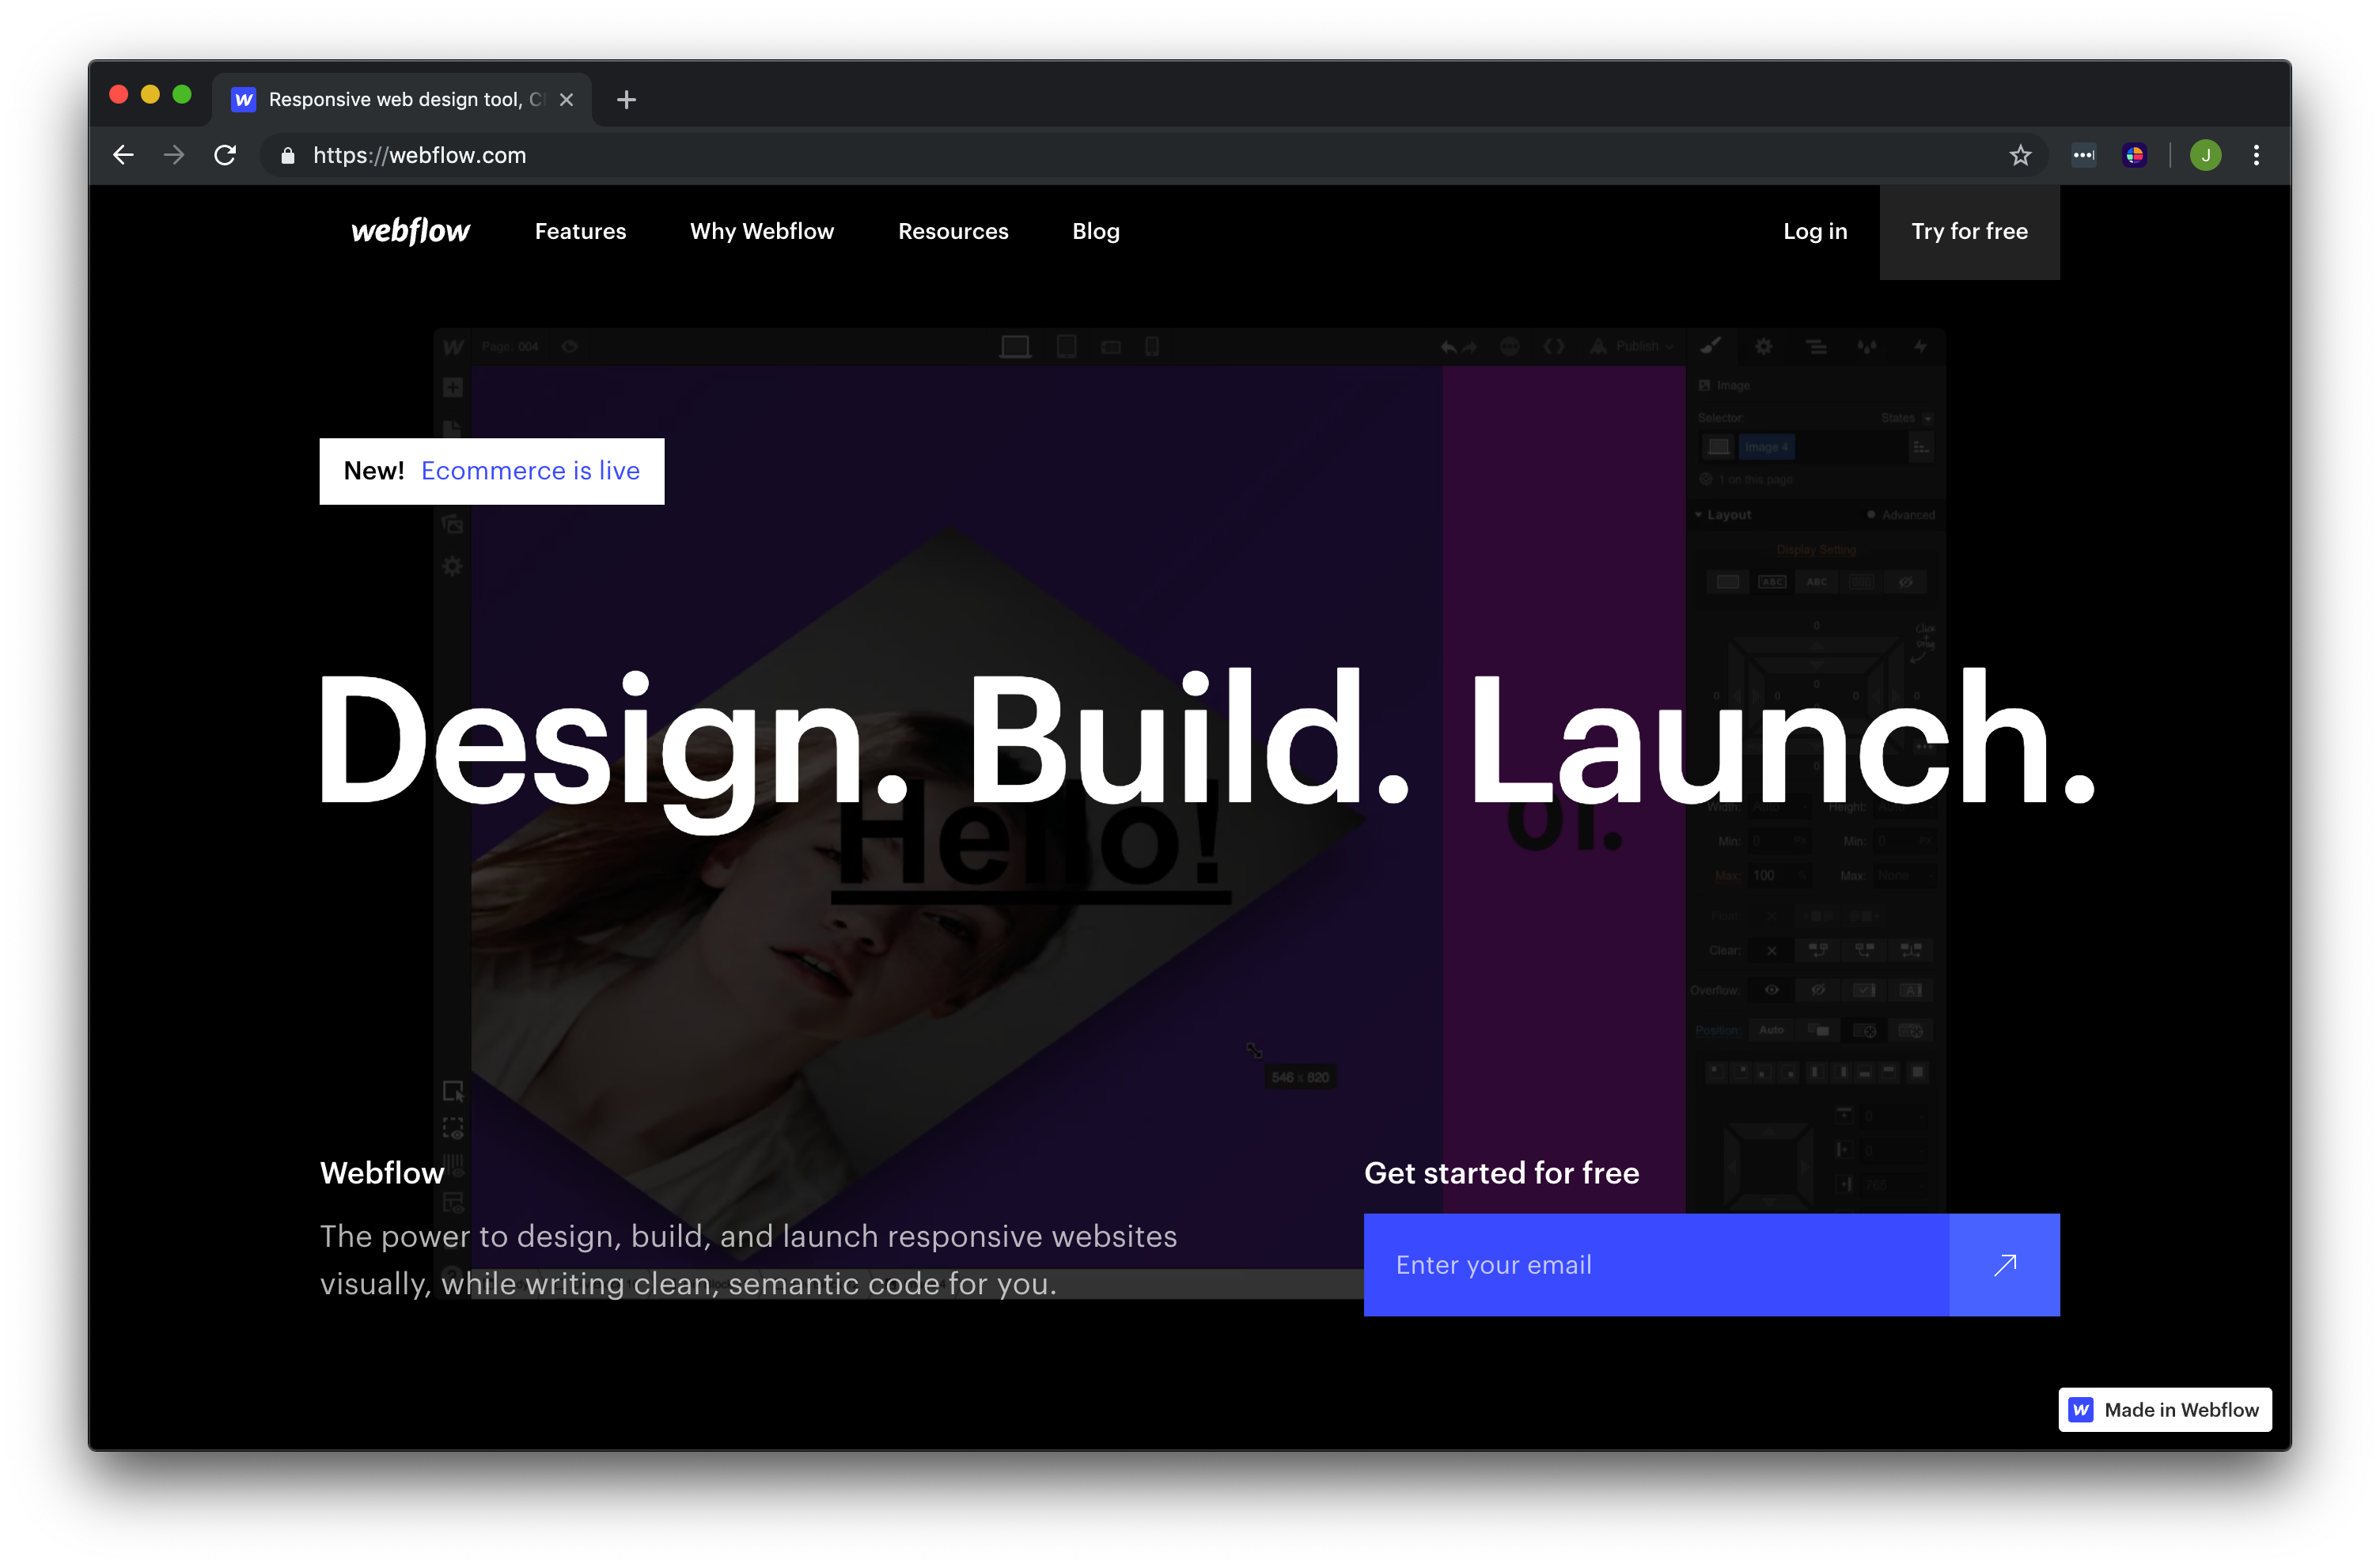Image resolution: width=2380 pixels, height=1568 pixels.
Task: Open the dotted password extension icon
Action: (x=2084, y=155)
